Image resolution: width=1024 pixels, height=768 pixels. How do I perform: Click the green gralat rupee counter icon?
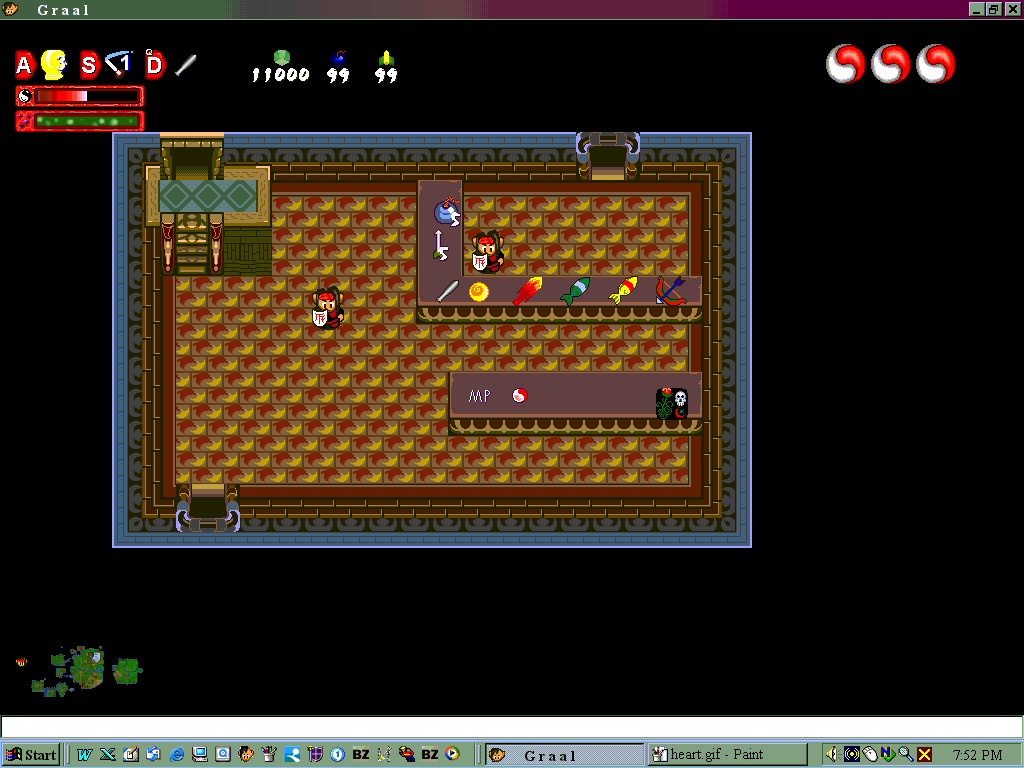click(x=282, y=58)
